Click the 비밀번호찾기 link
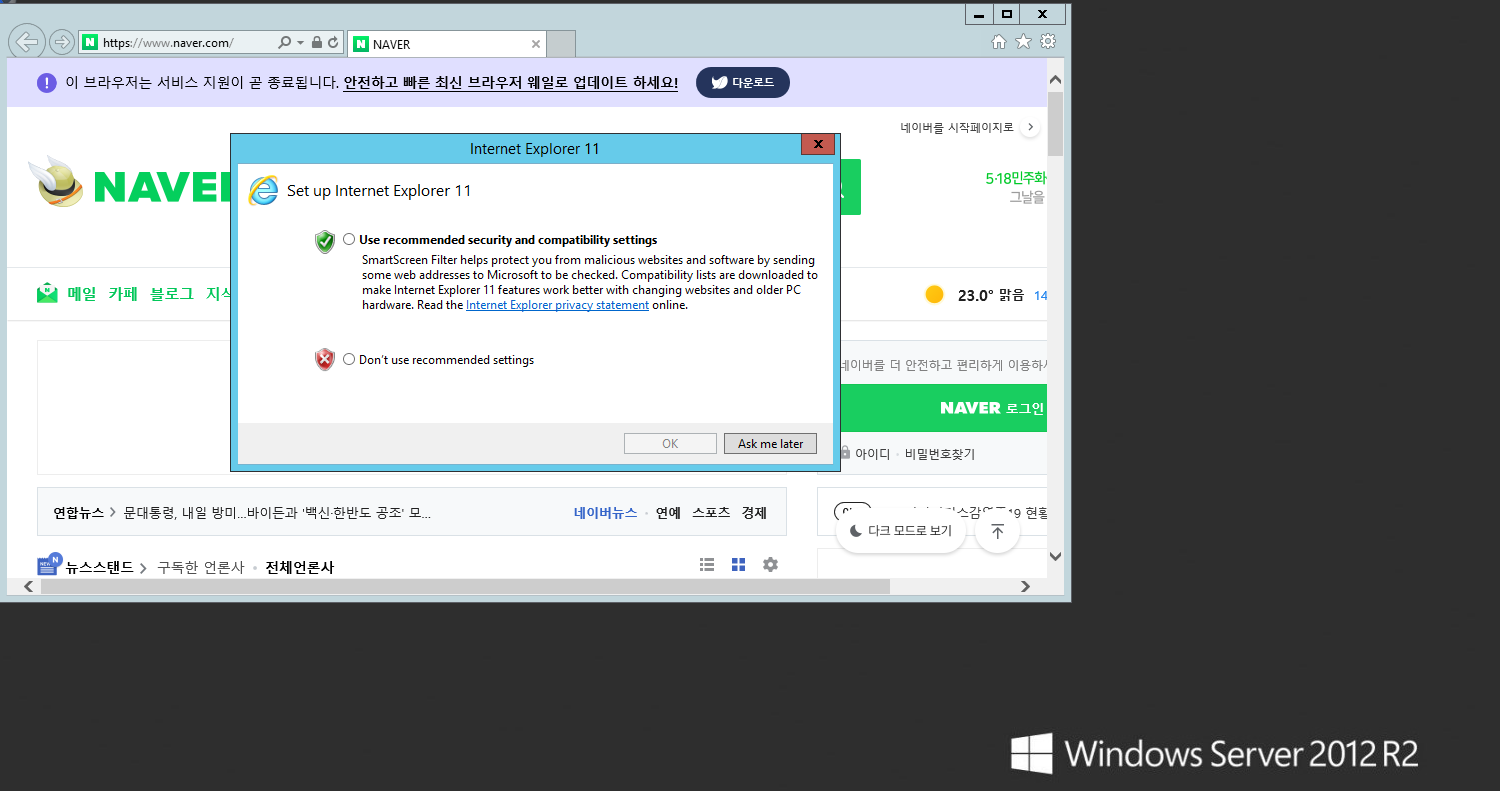 [x=940, y=454]
